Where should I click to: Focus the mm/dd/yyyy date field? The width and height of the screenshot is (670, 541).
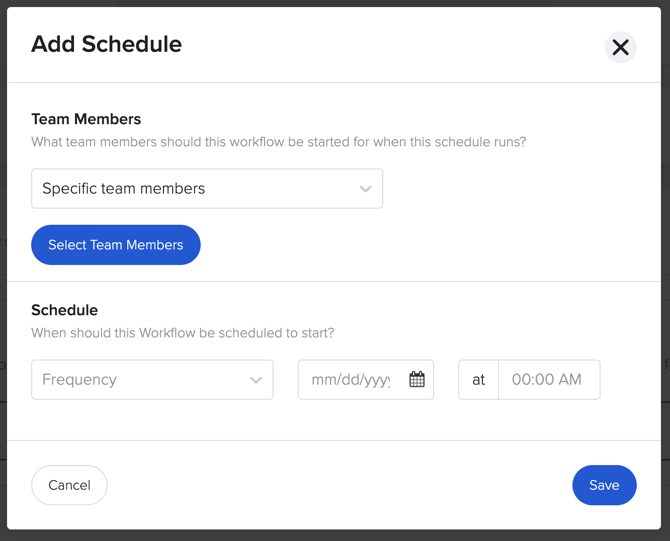[366, 379]
